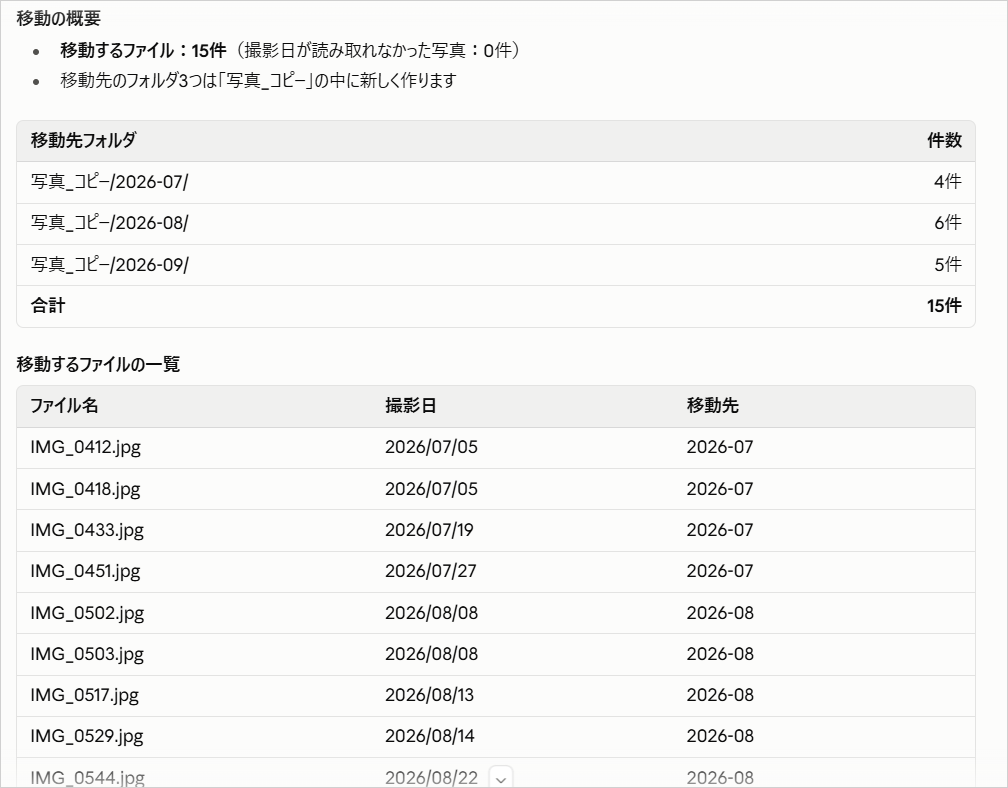This screenshot has height=788, width=1008.
Task: Click the "撮影日" column header
Action: tap(411, 406)
